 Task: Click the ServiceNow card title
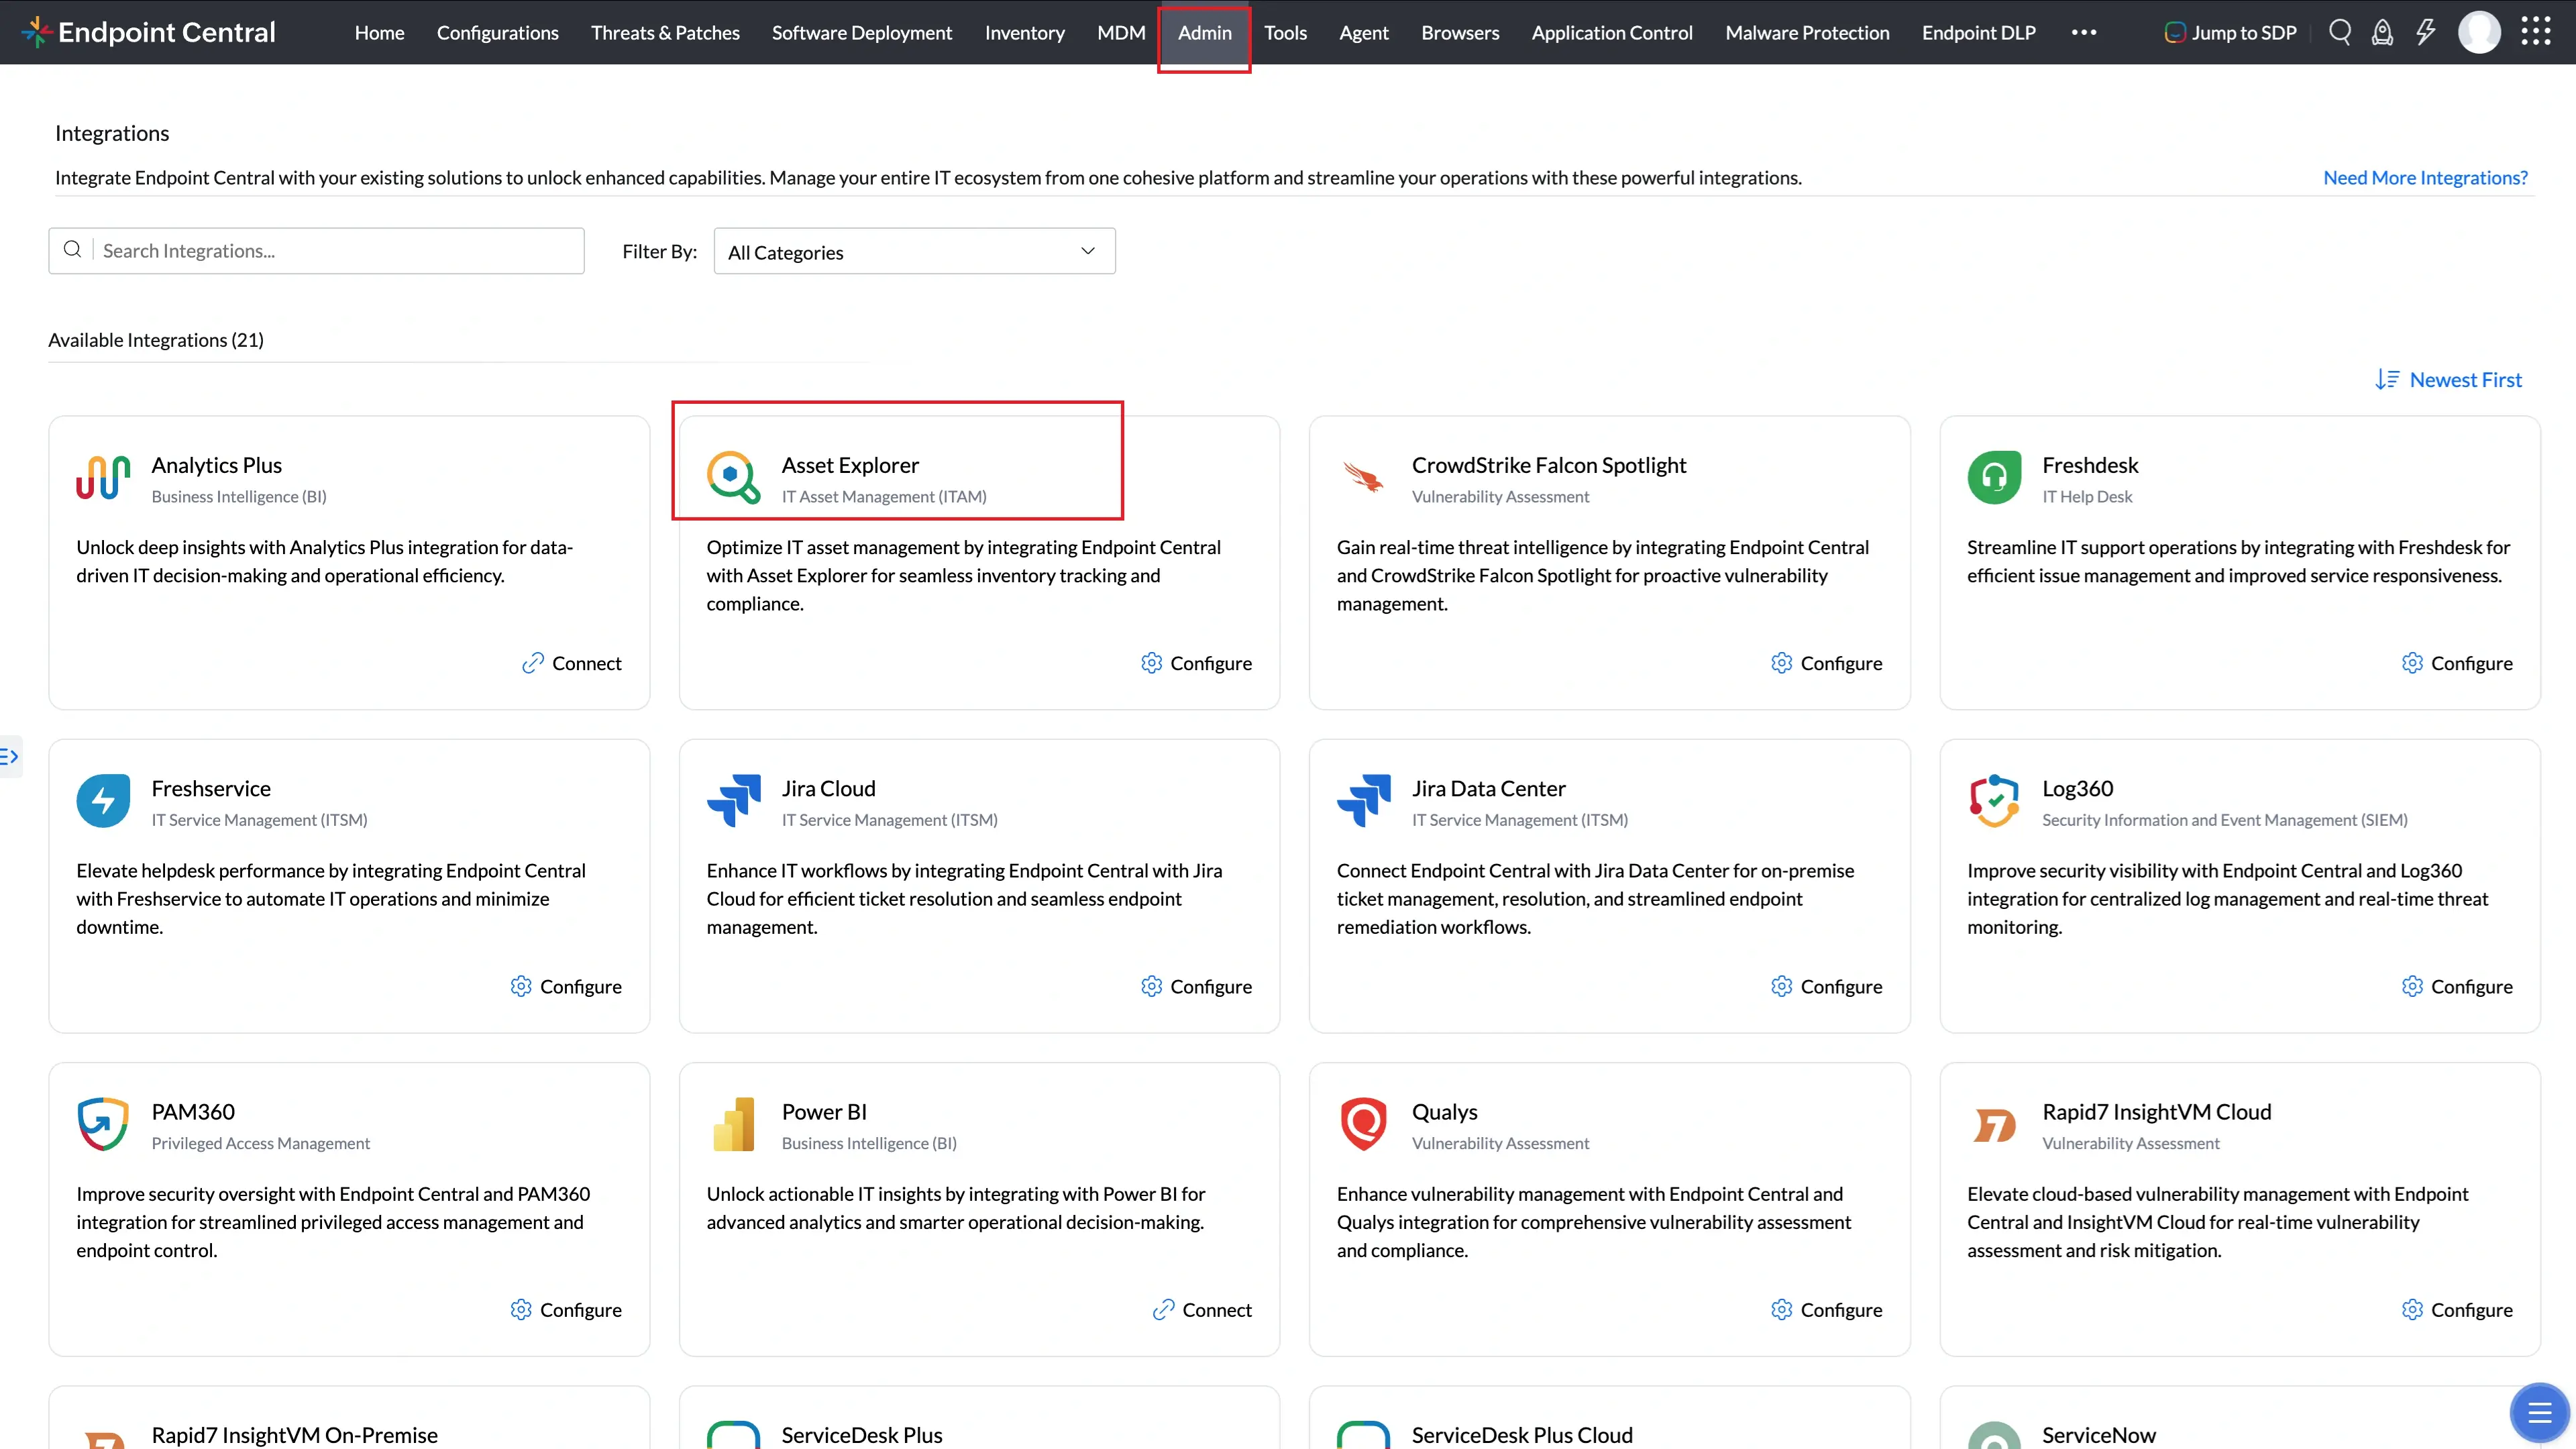click(2098, 1435)
